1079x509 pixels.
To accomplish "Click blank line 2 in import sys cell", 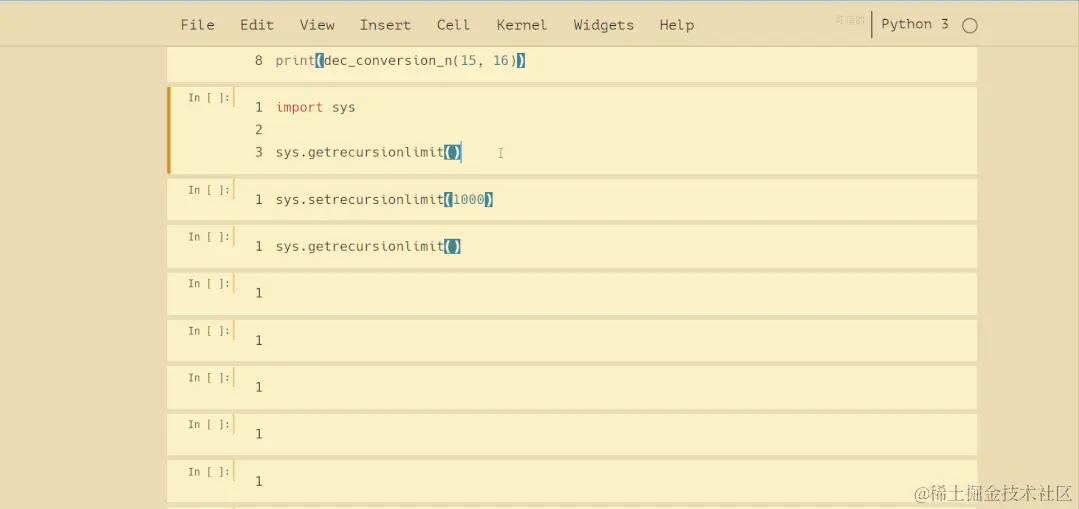I will pyautogui.click(x=606, y=129).
